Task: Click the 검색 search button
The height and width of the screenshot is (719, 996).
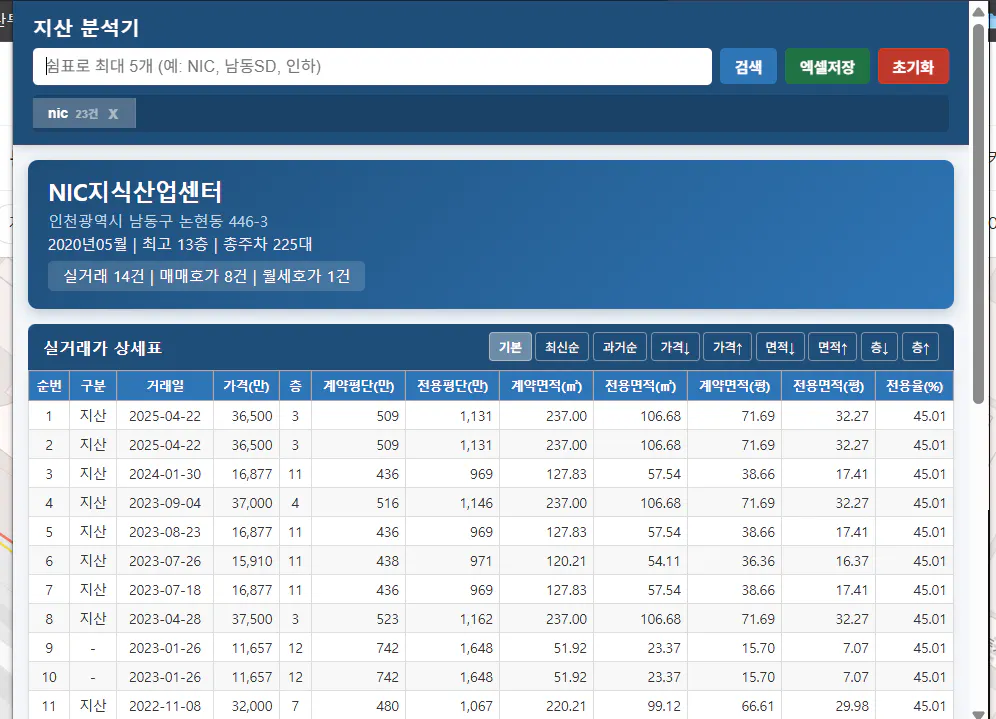Action: (x=748, y=66)
